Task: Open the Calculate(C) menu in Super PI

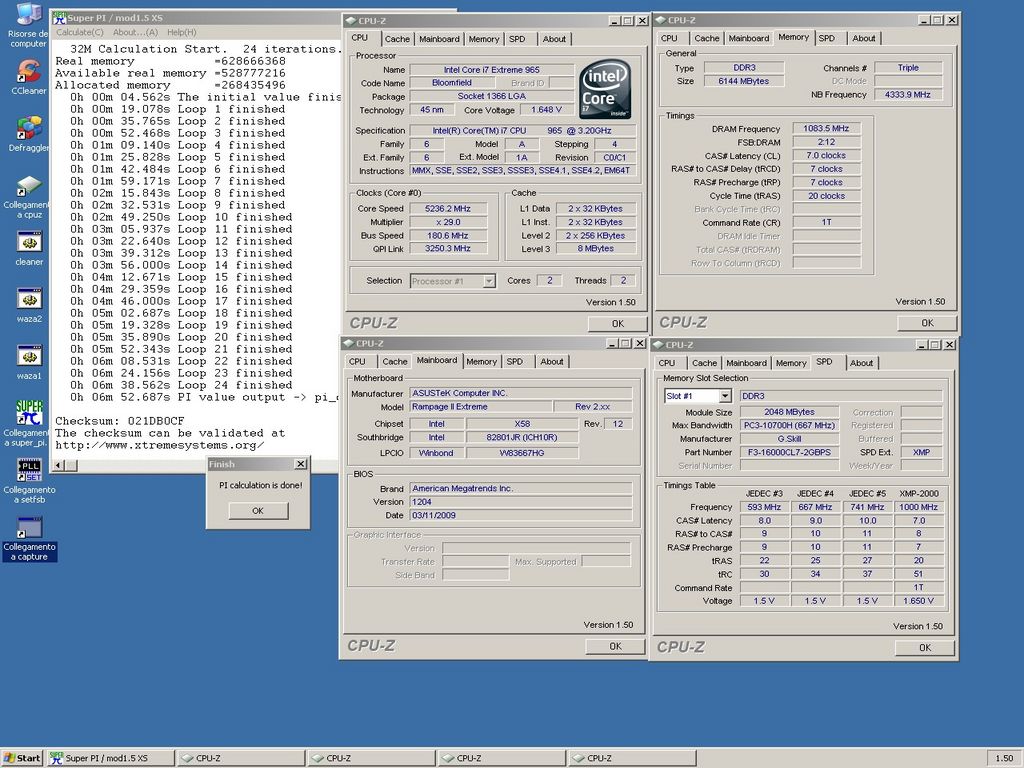Action: coord(80,32)
